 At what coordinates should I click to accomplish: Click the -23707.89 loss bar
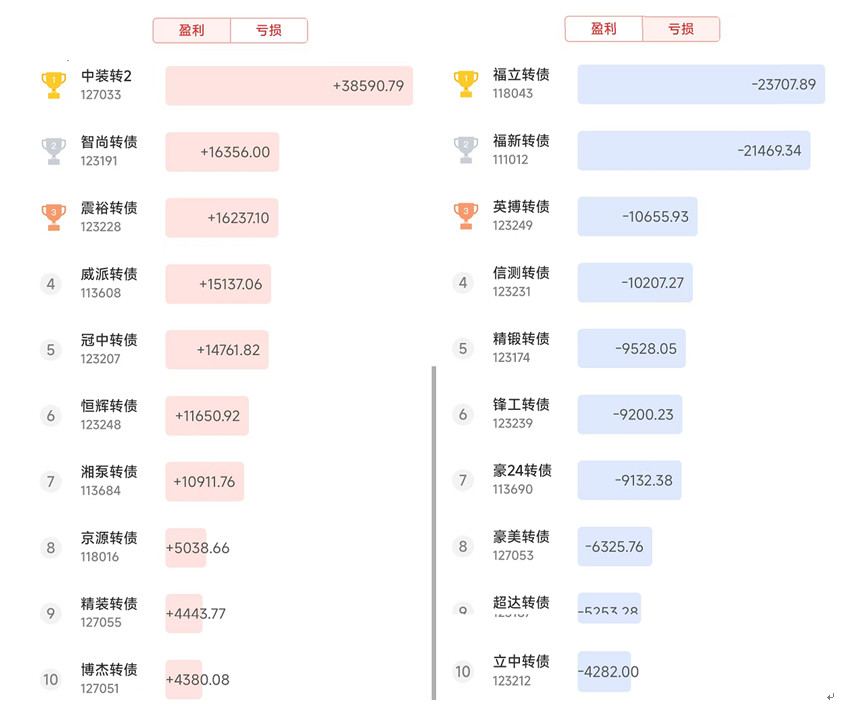[701, 85]
